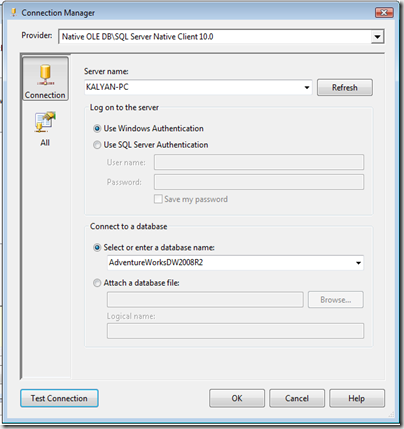
Task: Select the Attach a database file option
Action: click(x=97, y=283)
